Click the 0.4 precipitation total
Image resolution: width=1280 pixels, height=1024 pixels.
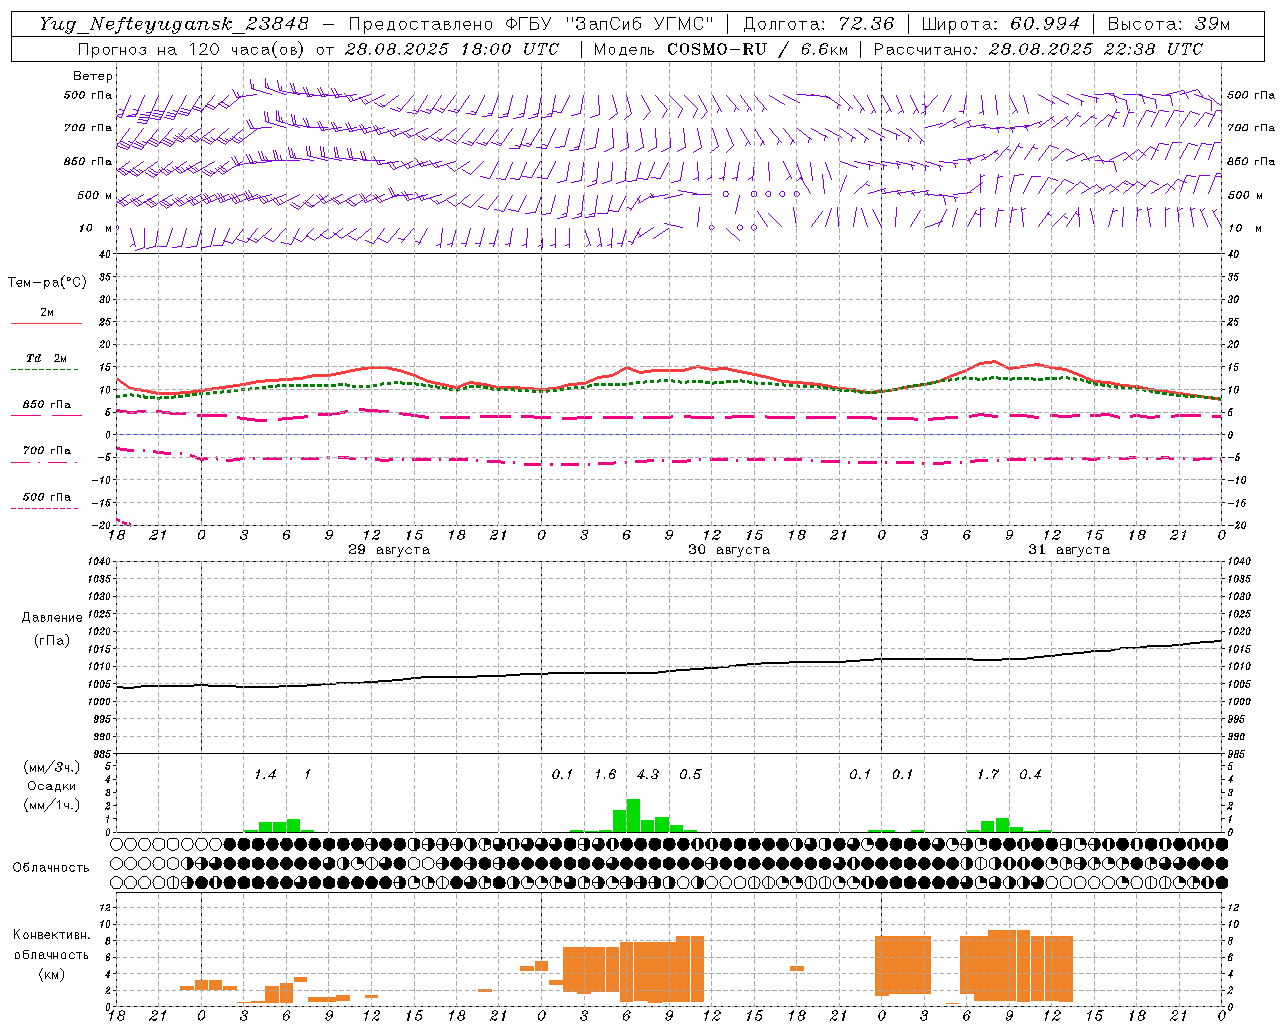1030,774
